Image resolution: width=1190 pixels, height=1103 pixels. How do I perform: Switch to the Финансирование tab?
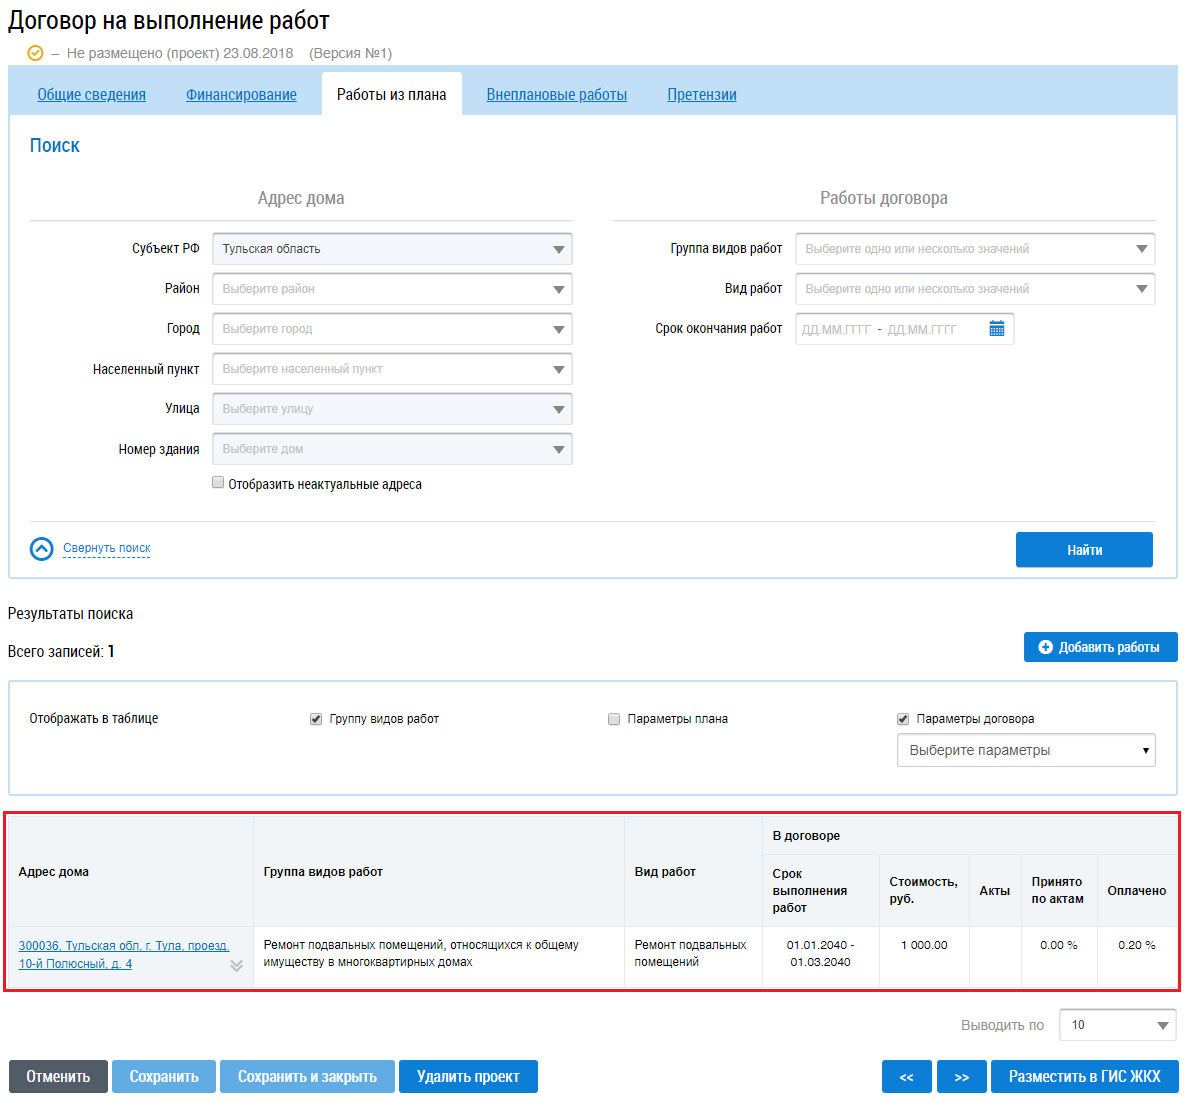tap(241, 95)
